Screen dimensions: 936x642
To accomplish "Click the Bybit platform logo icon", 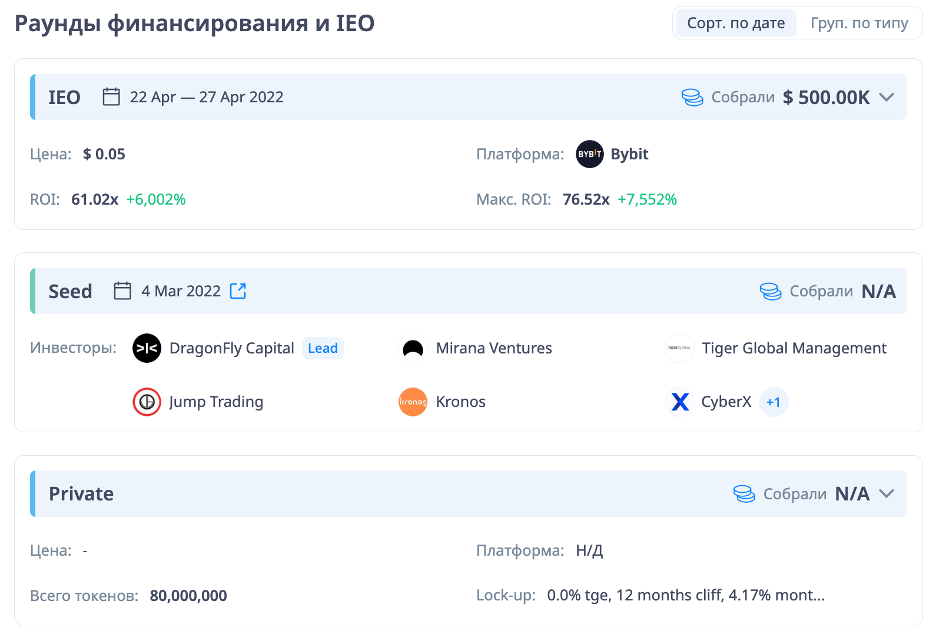I will pyautogui.click(x=590, y=154).
